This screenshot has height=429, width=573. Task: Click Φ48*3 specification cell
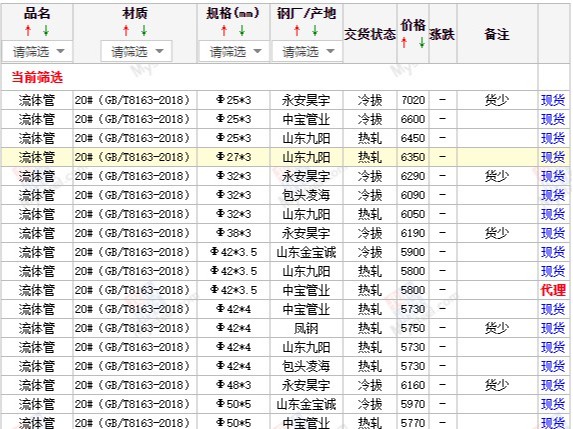coord(234,385)
